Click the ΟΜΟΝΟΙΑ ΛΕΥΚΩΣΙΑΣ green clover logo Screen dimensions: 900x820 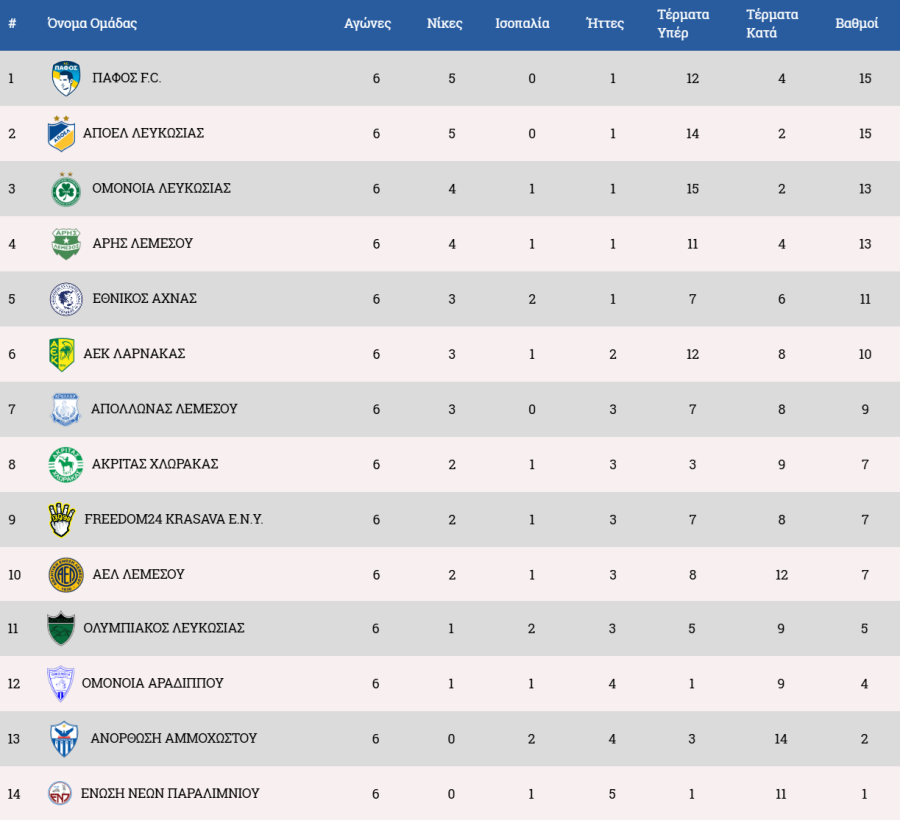tap(66, 189)
